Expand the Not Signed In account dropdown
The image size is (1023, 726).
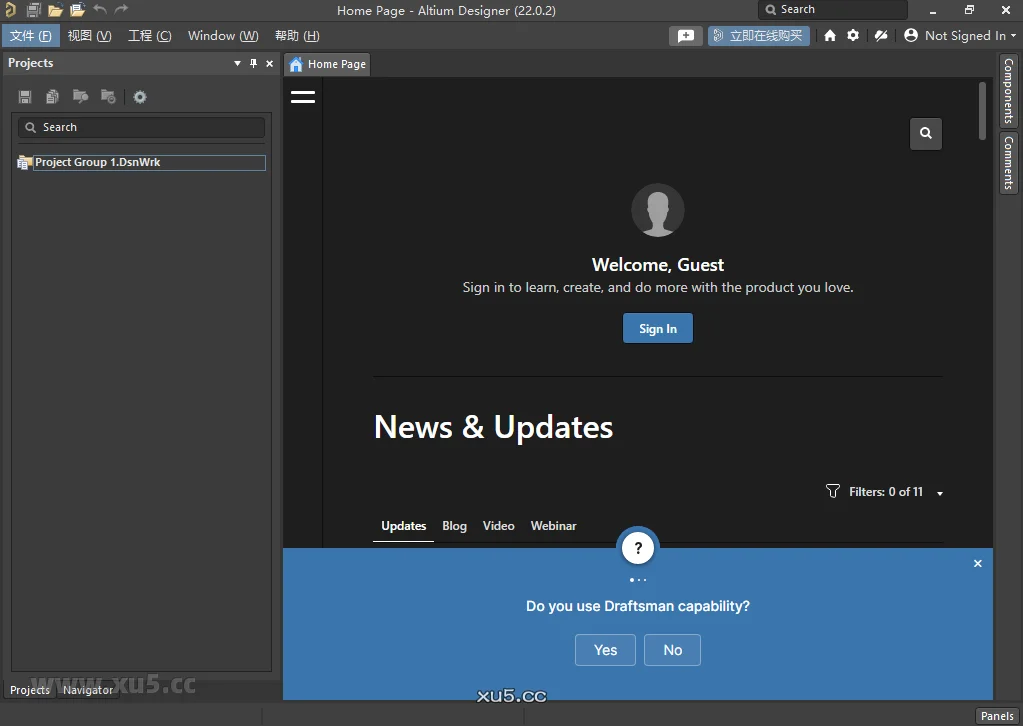[x=960, y=36]
